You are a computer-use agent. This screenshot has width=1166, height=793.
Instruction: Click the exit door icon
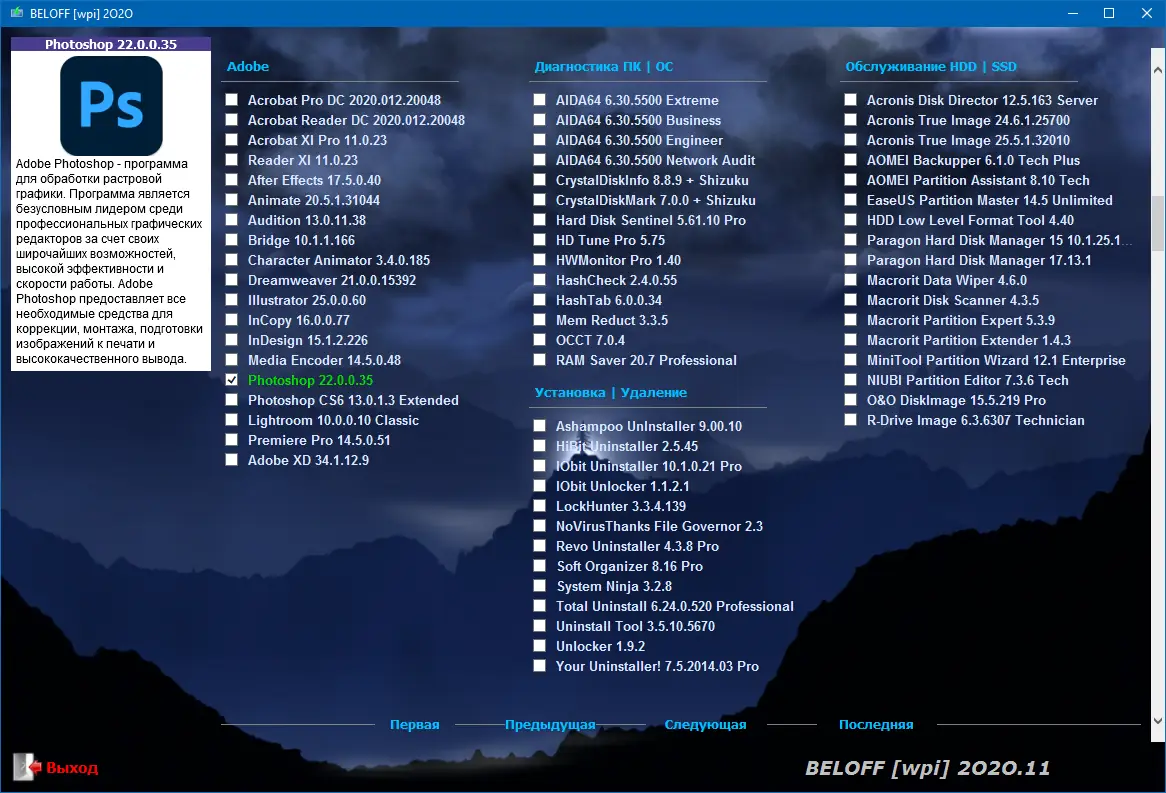[27, 767]
